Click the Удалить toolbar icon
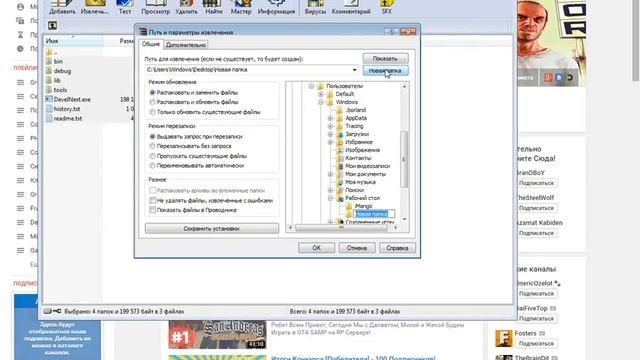 [186, 4]
